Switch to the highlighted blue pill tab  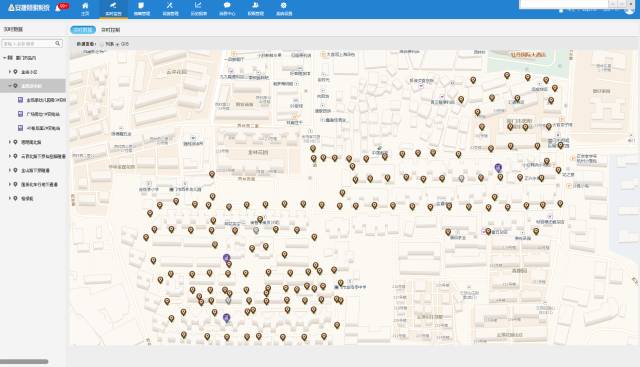(83, 30)
